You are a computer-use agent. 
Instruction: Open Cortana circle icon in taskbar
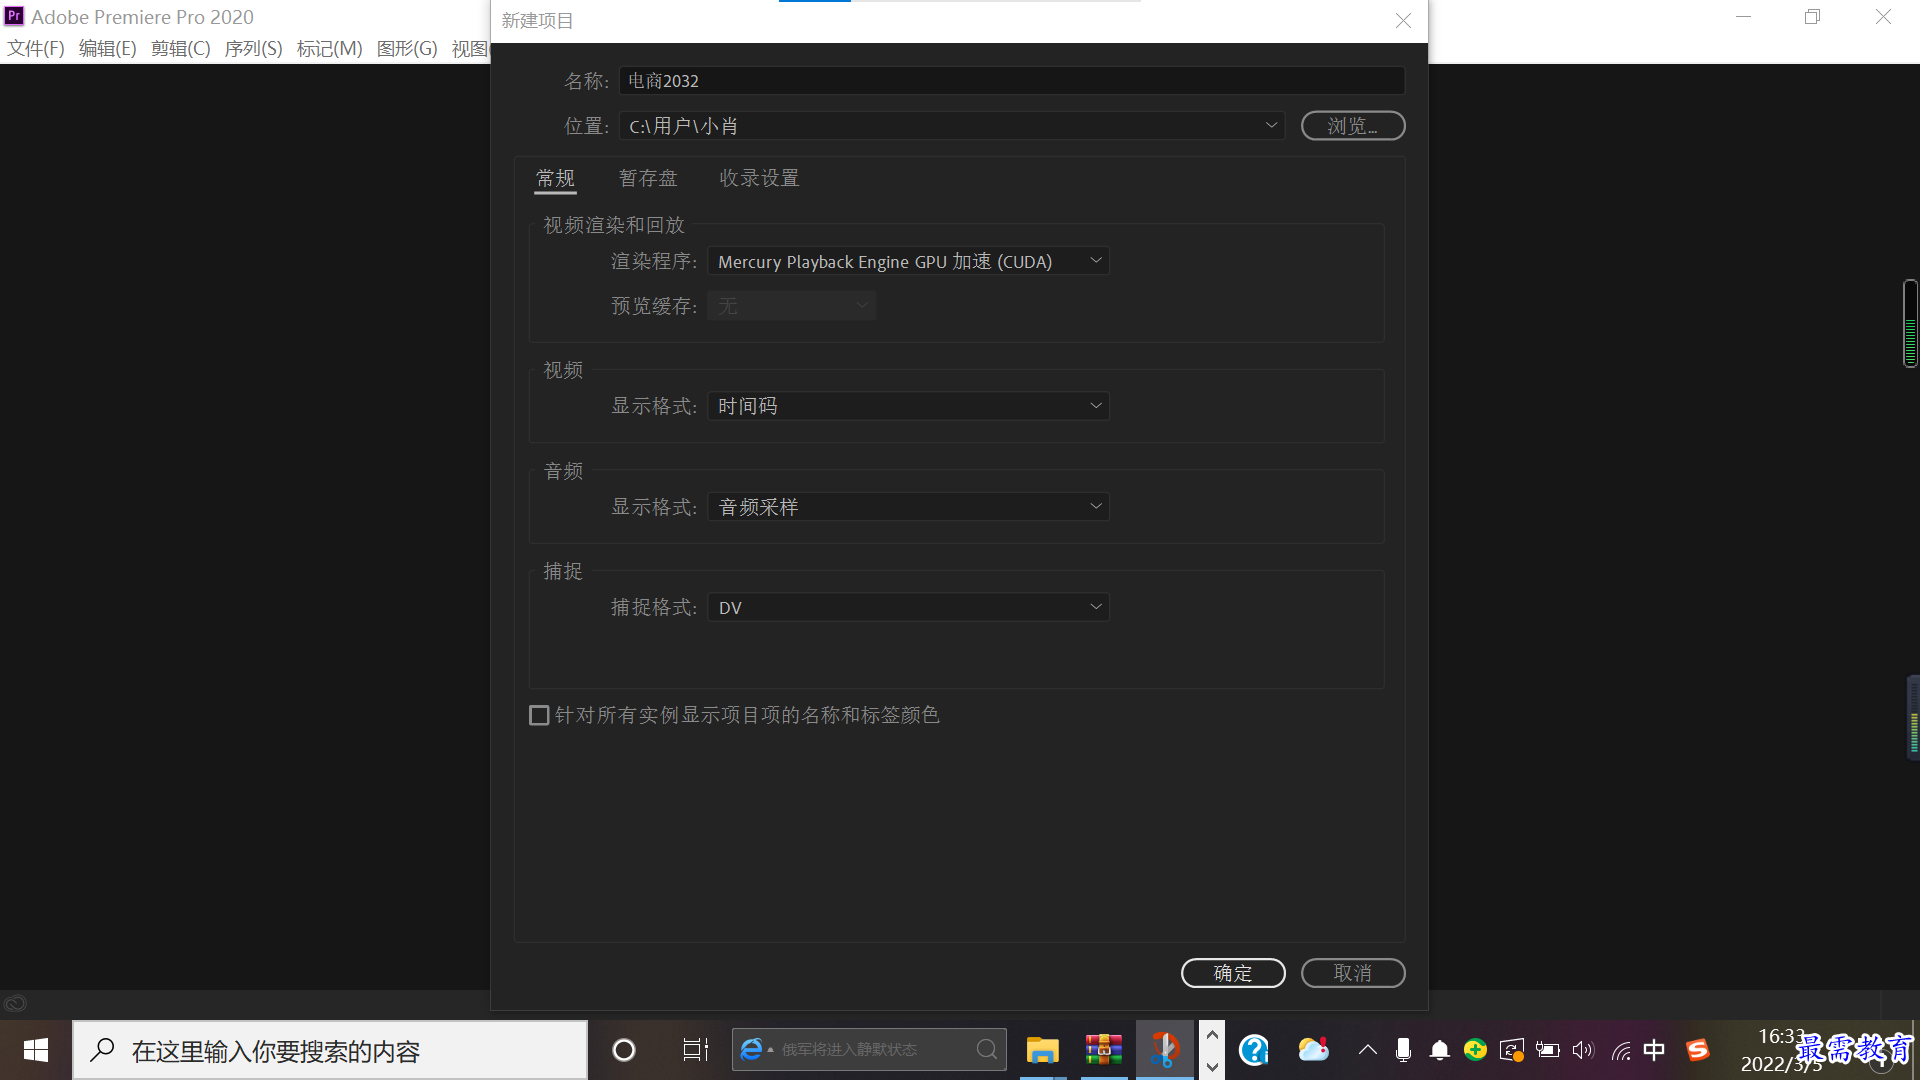(x=624, y=1050)
